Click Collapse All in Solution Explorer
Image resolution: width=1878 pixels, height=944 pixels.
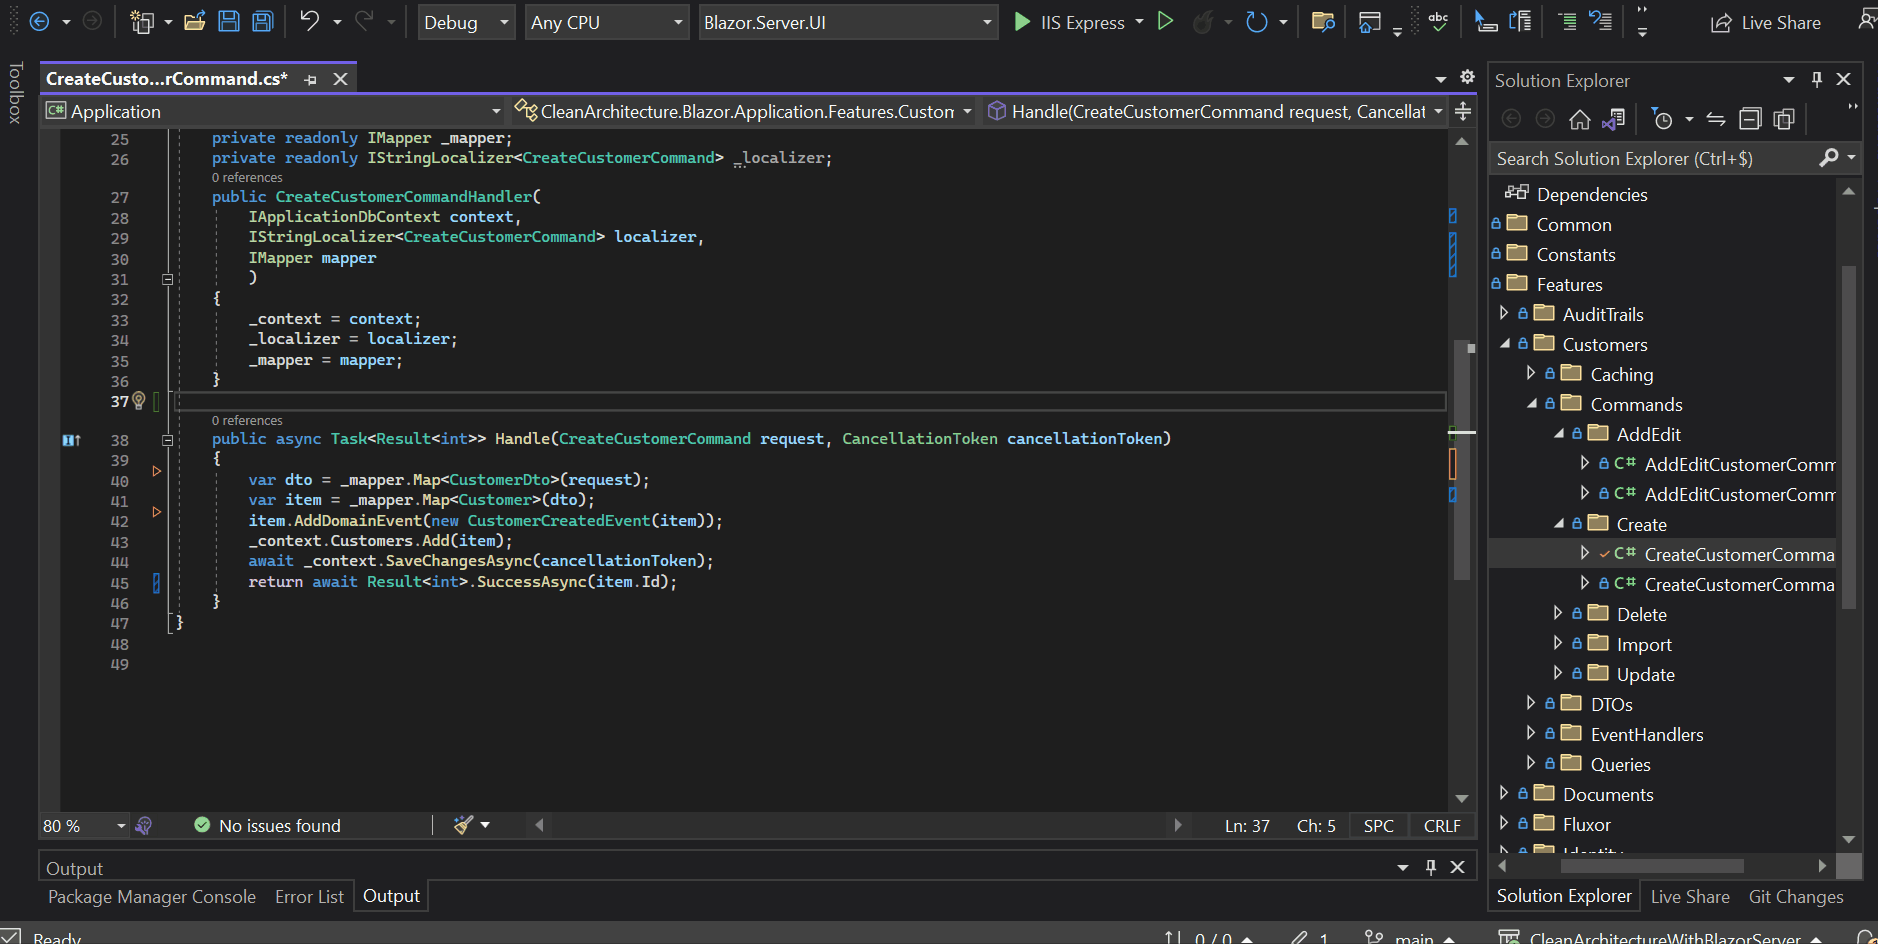point(1750,120)
